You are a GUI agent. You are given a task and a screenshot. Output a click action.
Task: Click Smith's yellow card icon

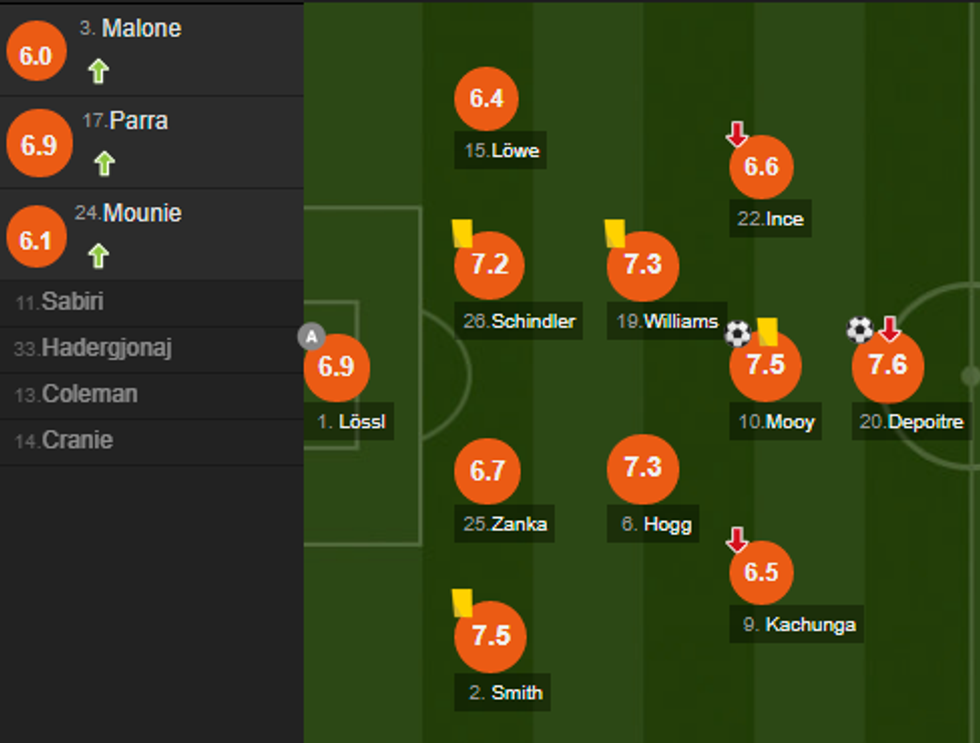tap(462, 604)
